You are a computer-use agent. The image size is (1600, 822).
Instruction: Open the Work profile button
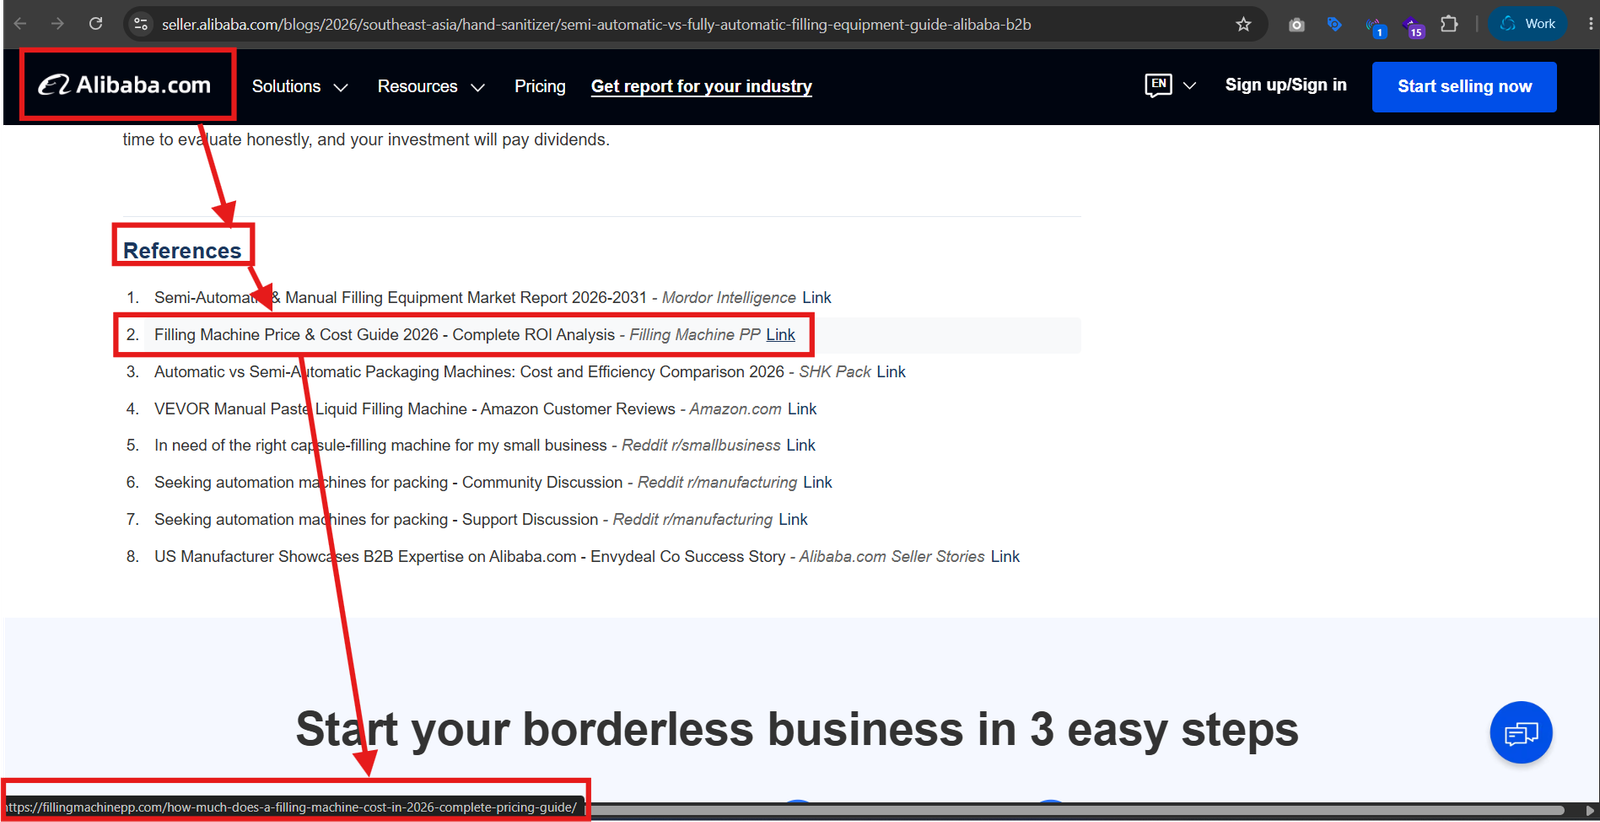click(x=1528, y=24)
